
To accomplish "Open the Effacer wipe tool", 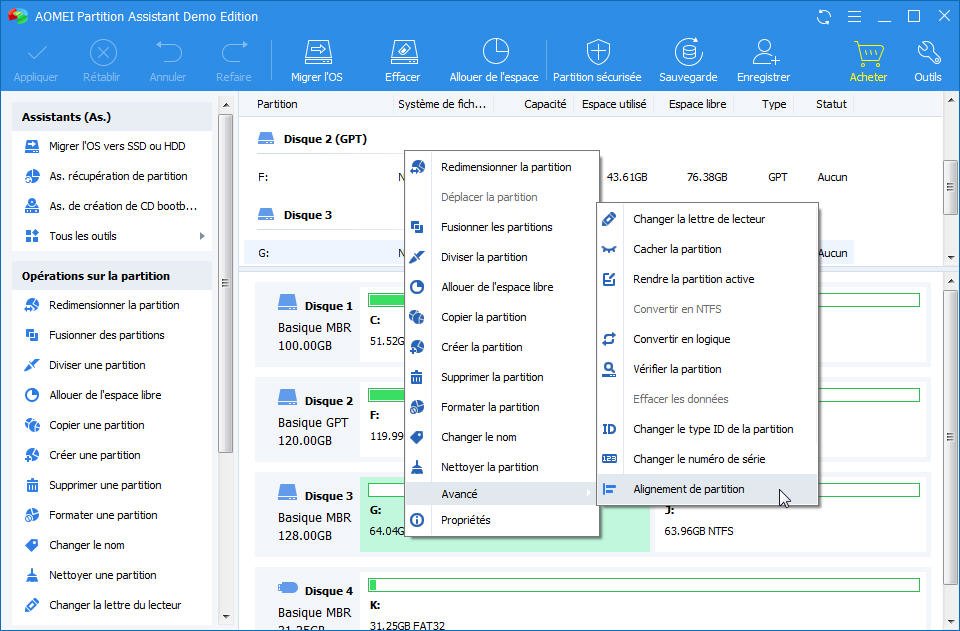I will [403, 60].
